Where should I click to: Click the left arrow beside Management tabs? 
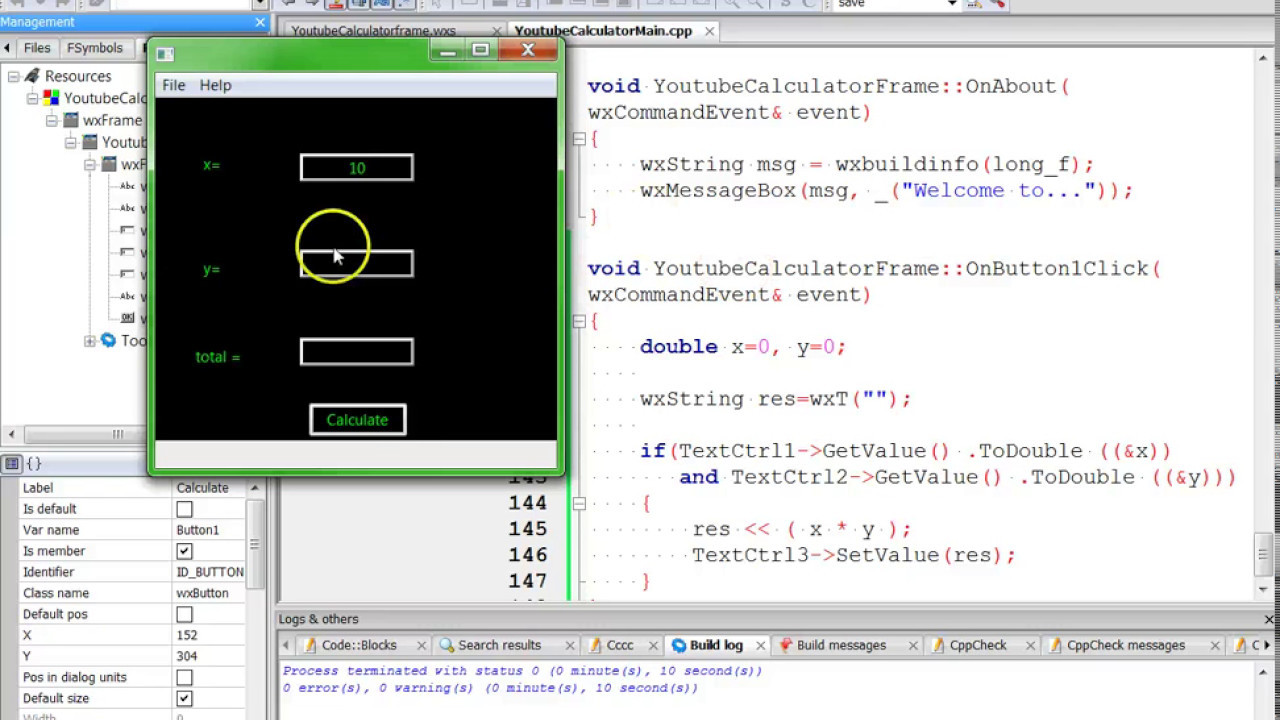point(7,48)
